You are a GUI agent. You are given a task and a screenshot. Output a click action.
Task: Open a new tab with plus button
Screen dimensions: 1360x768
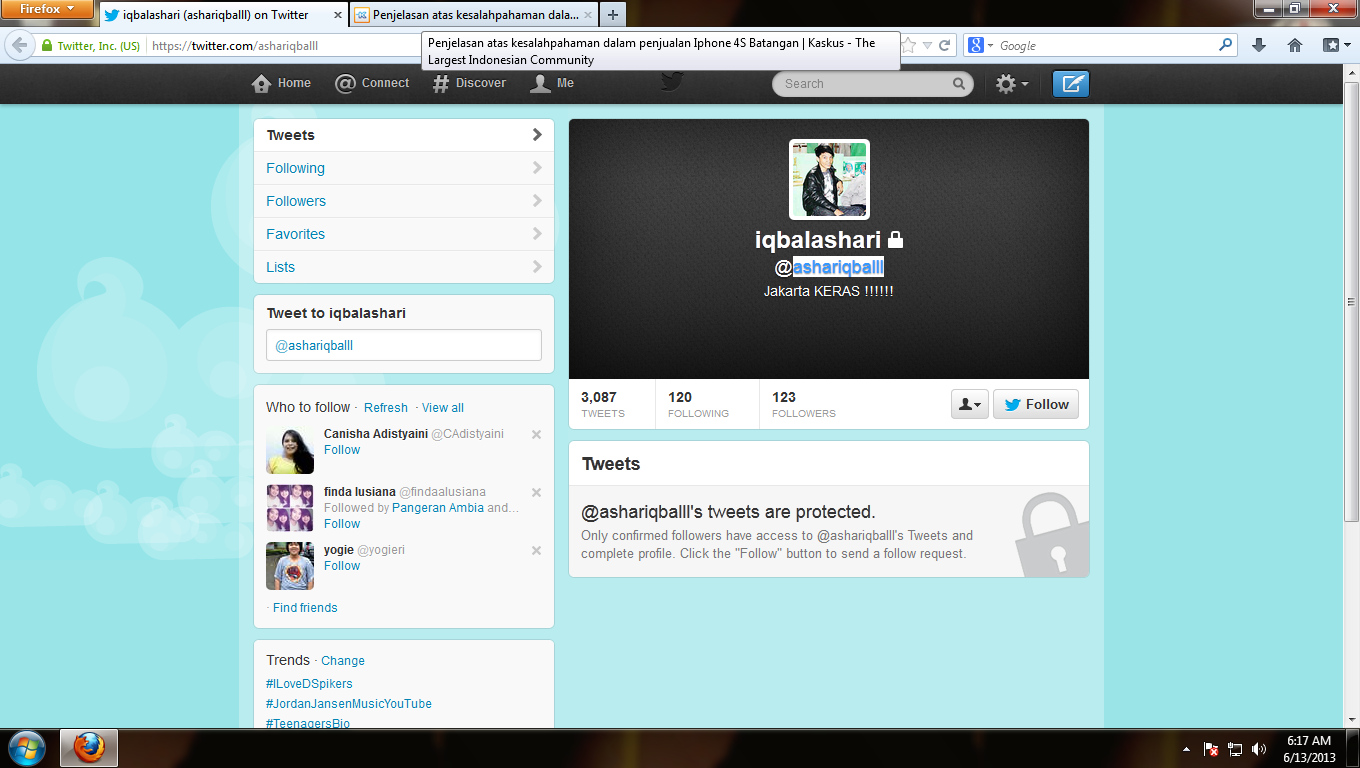tap(613, 15)
